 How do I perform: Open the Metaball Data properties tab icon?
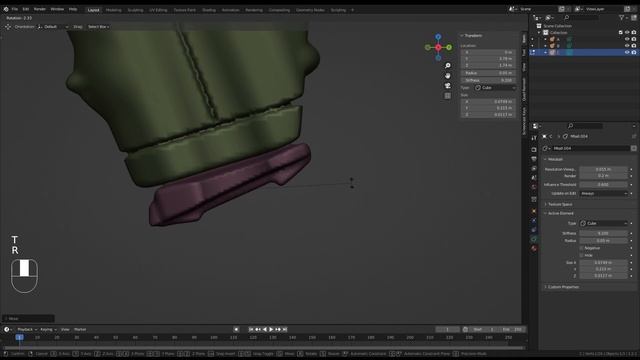(534, 239)
